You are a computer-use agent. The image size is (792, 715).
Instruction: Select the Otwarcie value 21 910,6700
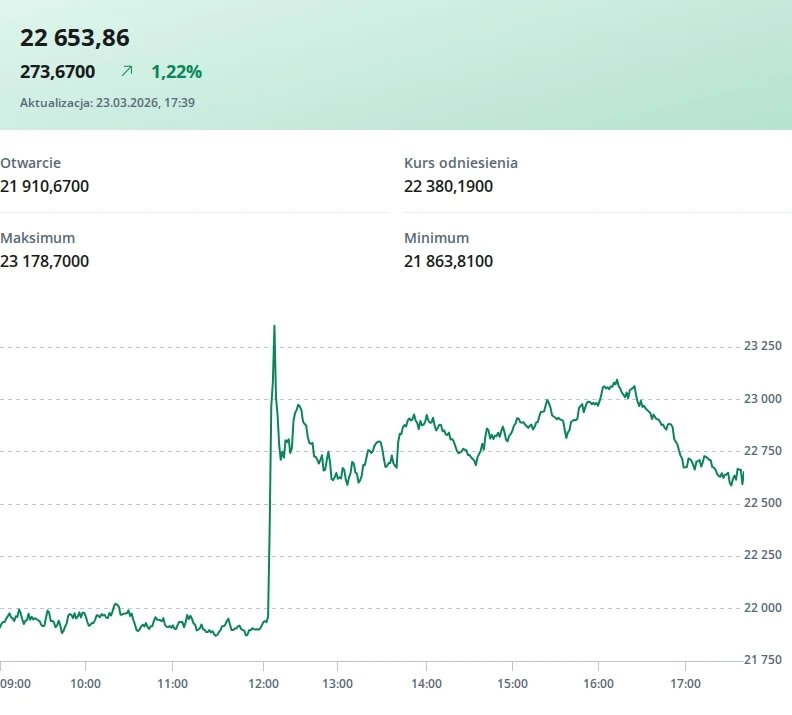tap(45, 186)
